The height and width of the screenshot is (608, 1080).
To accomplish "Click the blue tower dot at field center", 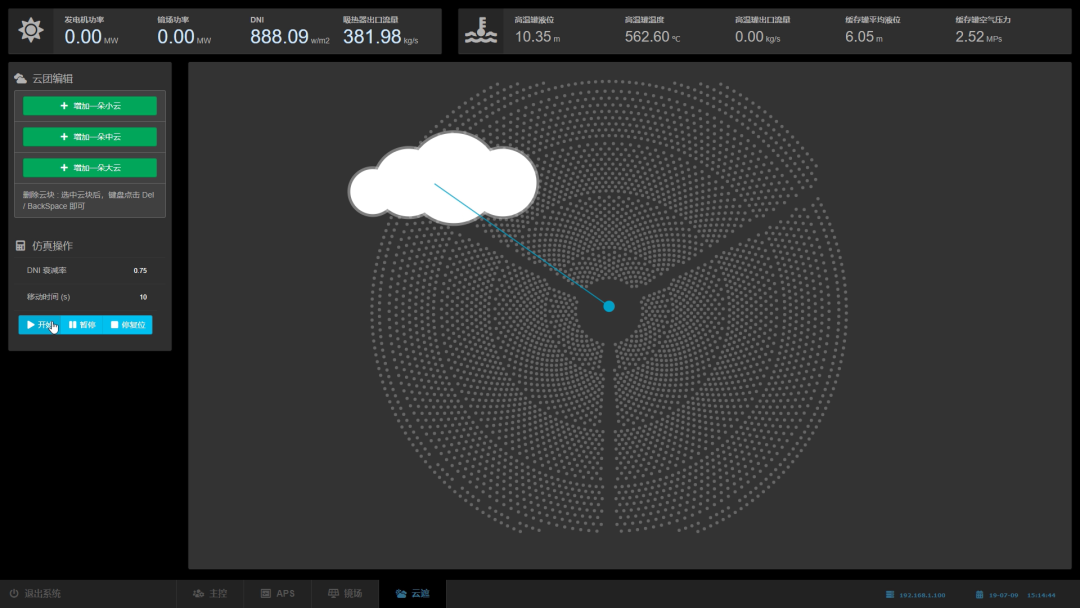I will pos(609,306).
